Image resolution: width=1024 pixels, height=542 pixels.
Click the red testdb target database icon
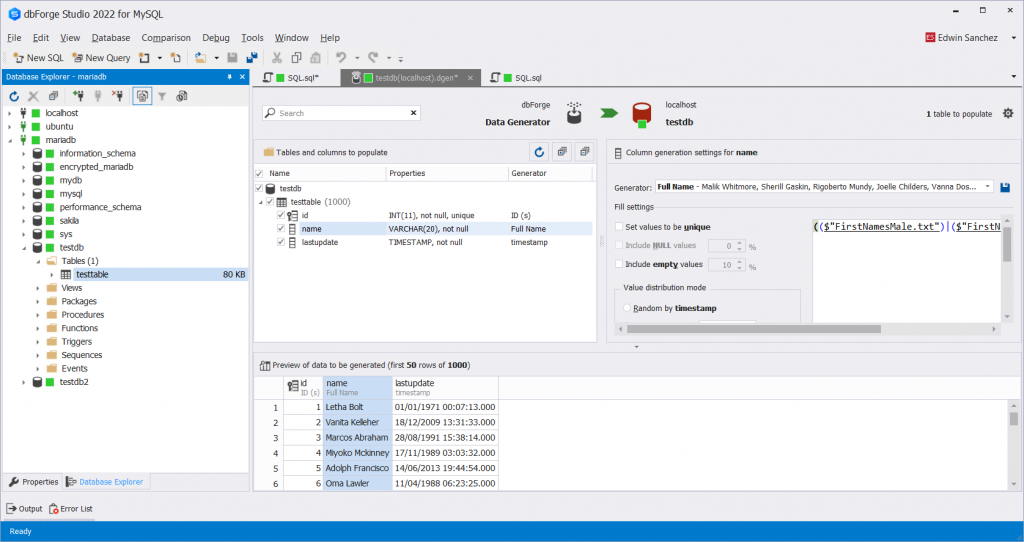[x=641, y=114]
